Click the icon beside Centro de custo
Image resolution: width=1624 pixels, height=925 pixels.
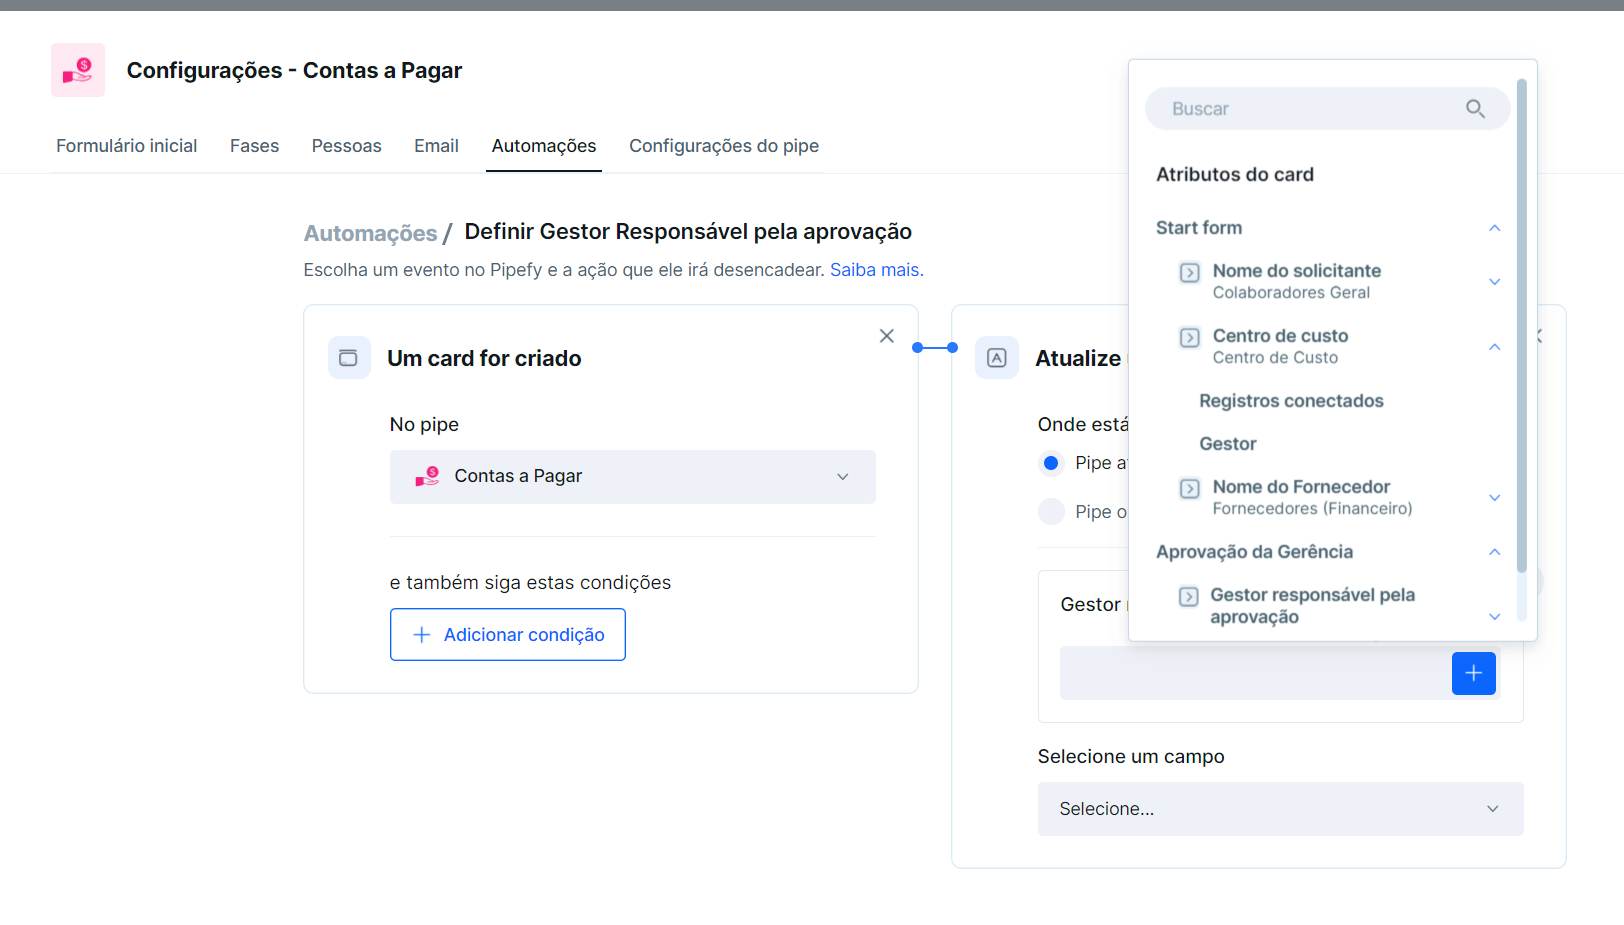(1189, 337)
